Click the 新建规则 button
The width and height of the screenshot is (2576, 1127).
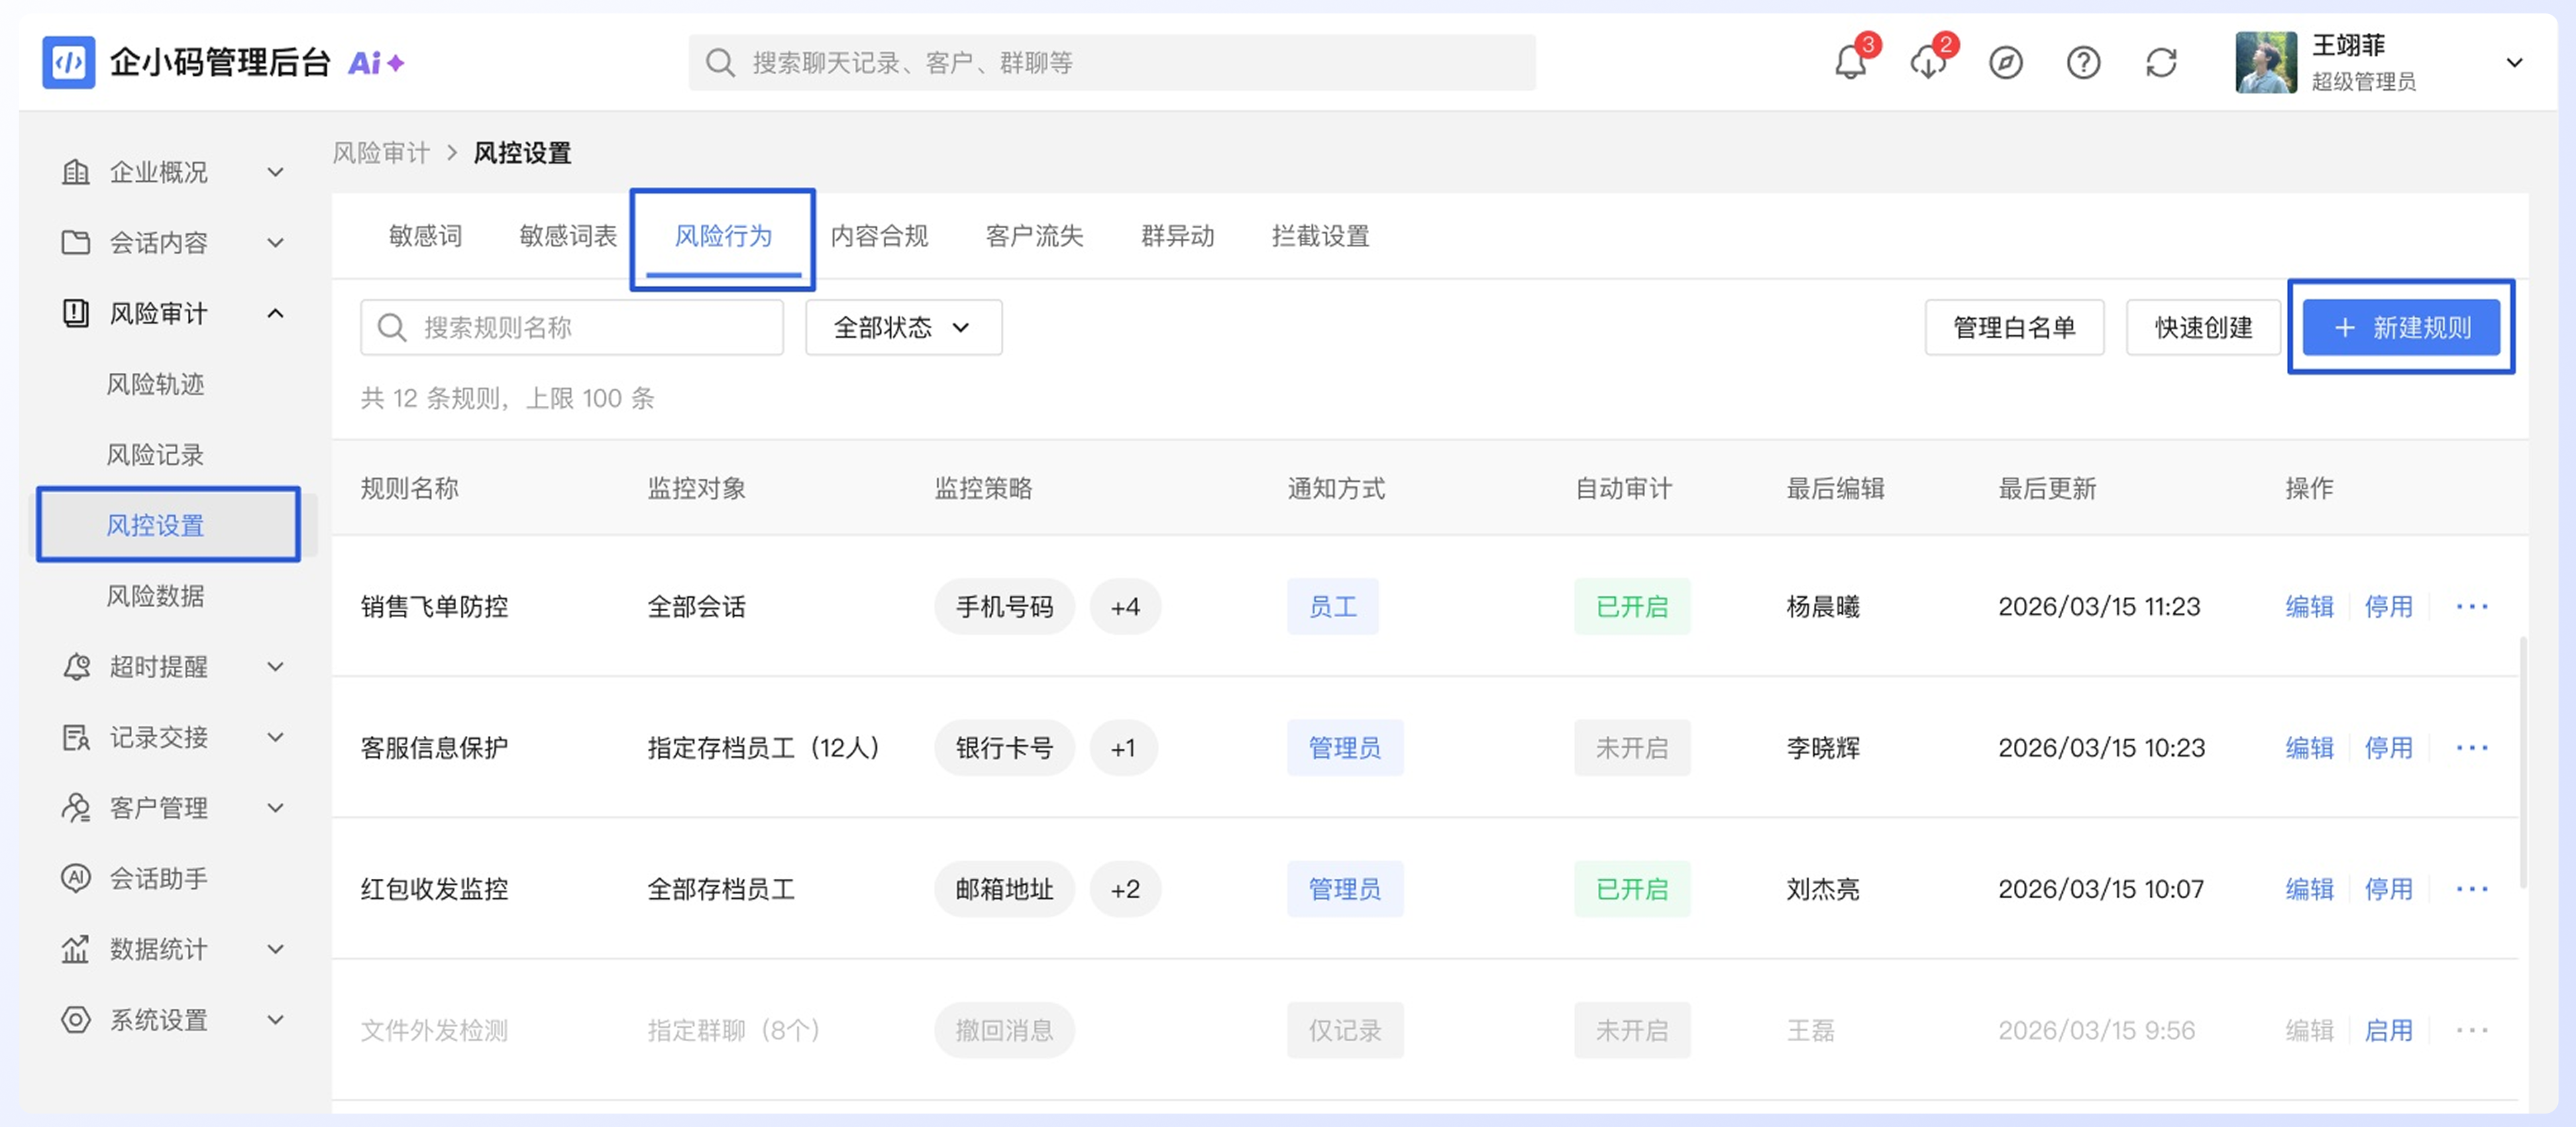(2401, 327)
